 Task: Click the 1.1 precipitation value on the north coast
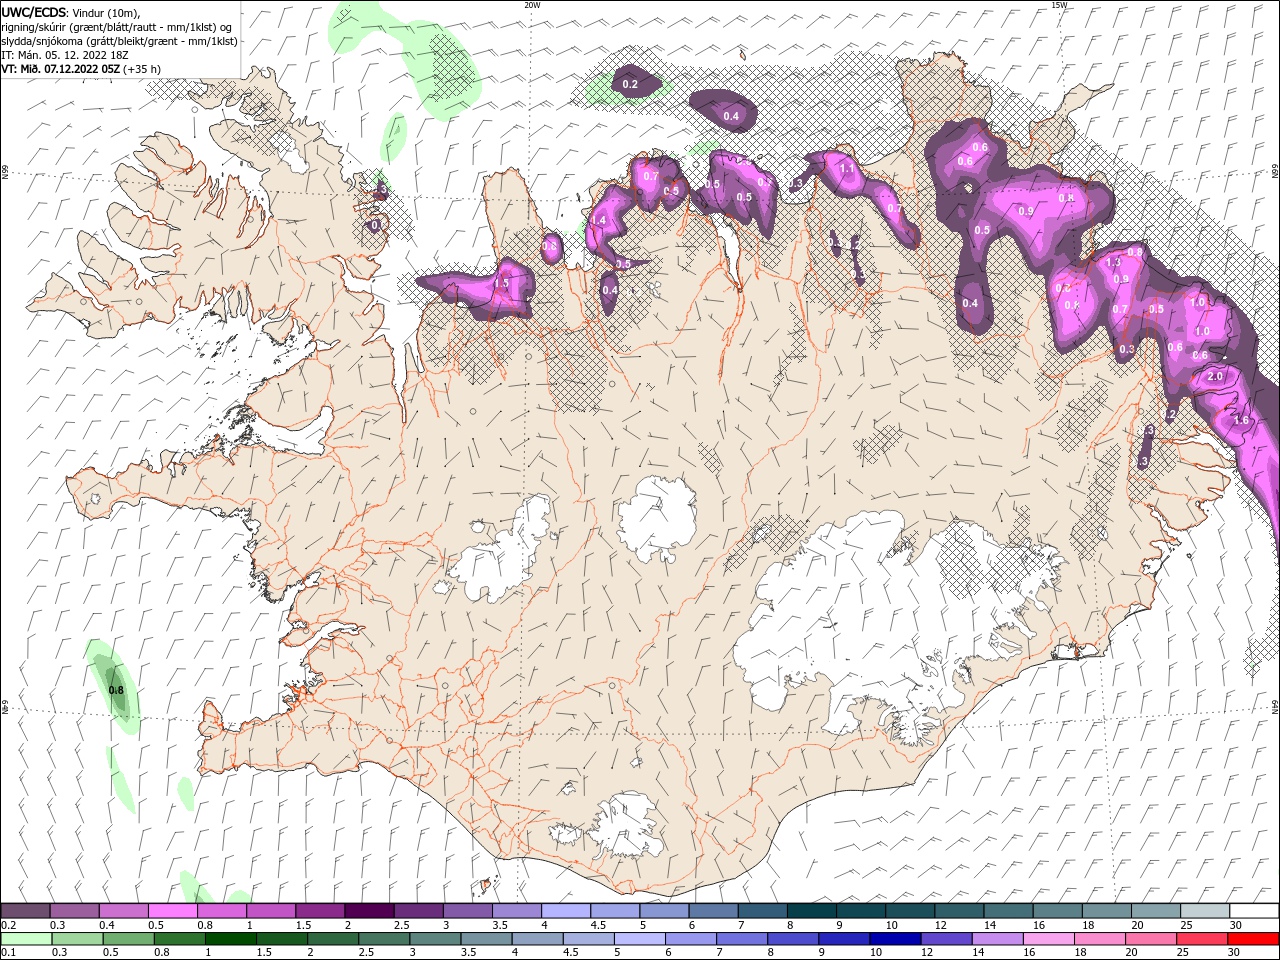point(847,169)
